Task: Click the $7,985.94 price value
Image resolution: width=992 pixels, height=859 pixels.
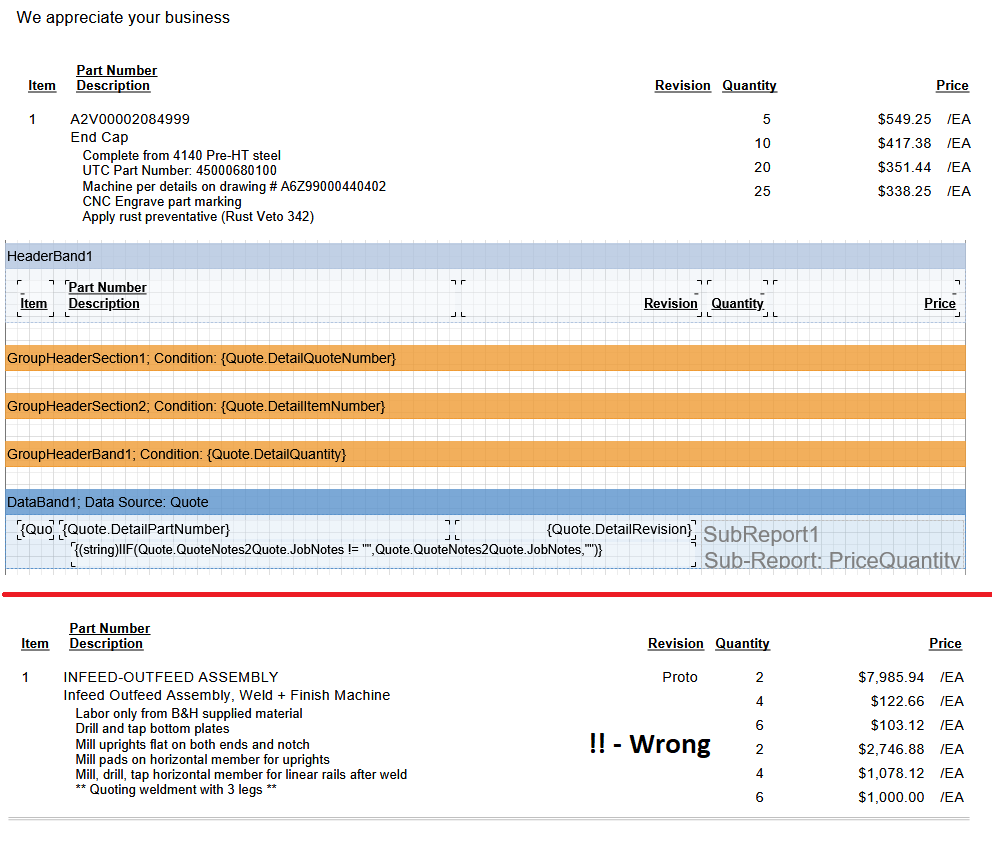Action: (891, 677)
